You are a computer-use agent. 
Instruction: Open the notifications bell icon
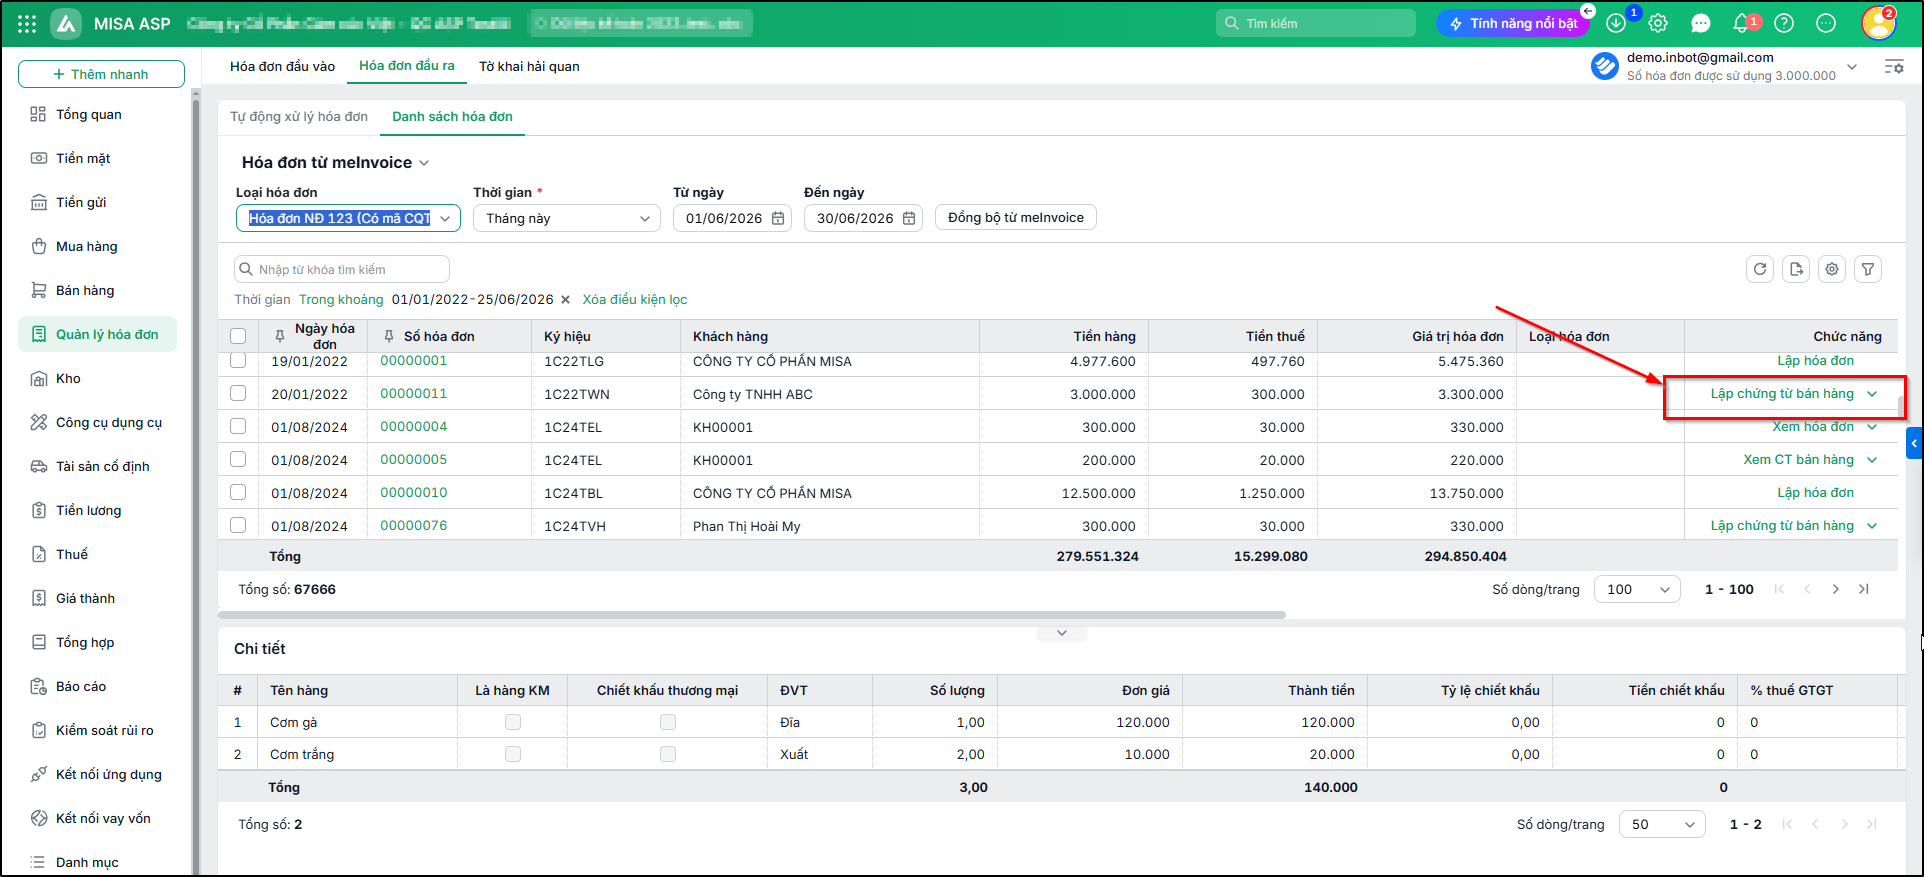[1741, 23]
